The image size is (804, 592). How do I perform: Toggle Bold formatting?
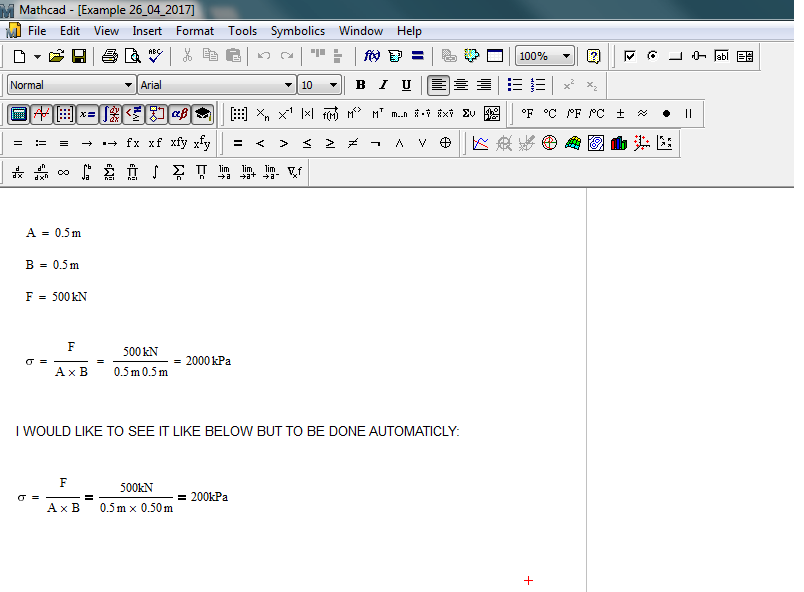tap(360, 85)
